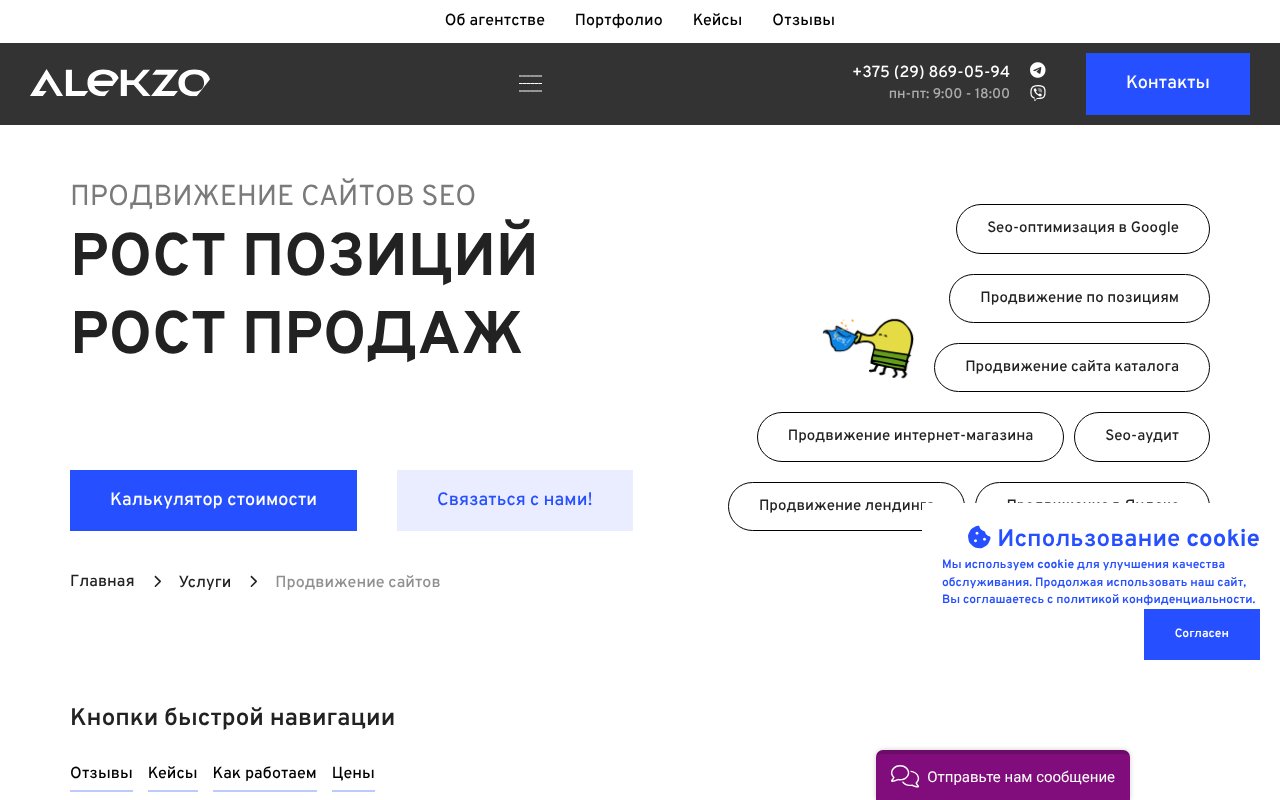Select Портфолио in the top menu

(618, 20)
